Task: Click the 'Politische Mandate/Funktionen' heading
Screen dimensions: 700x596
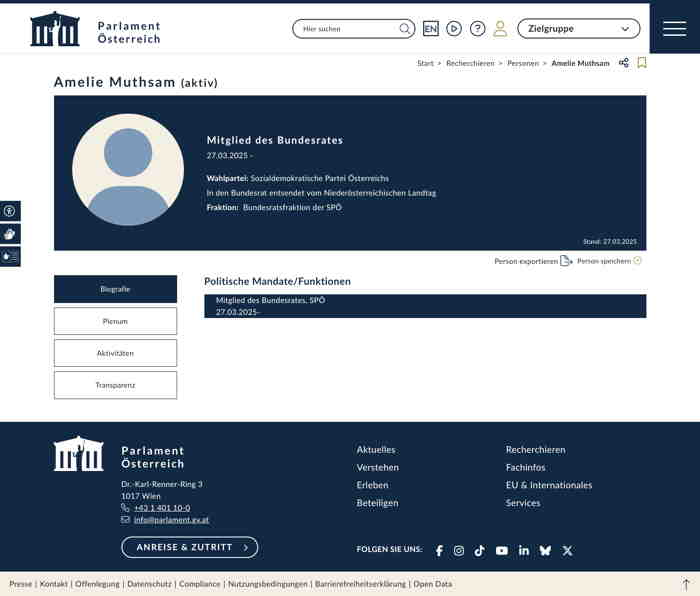Action: coord(277,281)
